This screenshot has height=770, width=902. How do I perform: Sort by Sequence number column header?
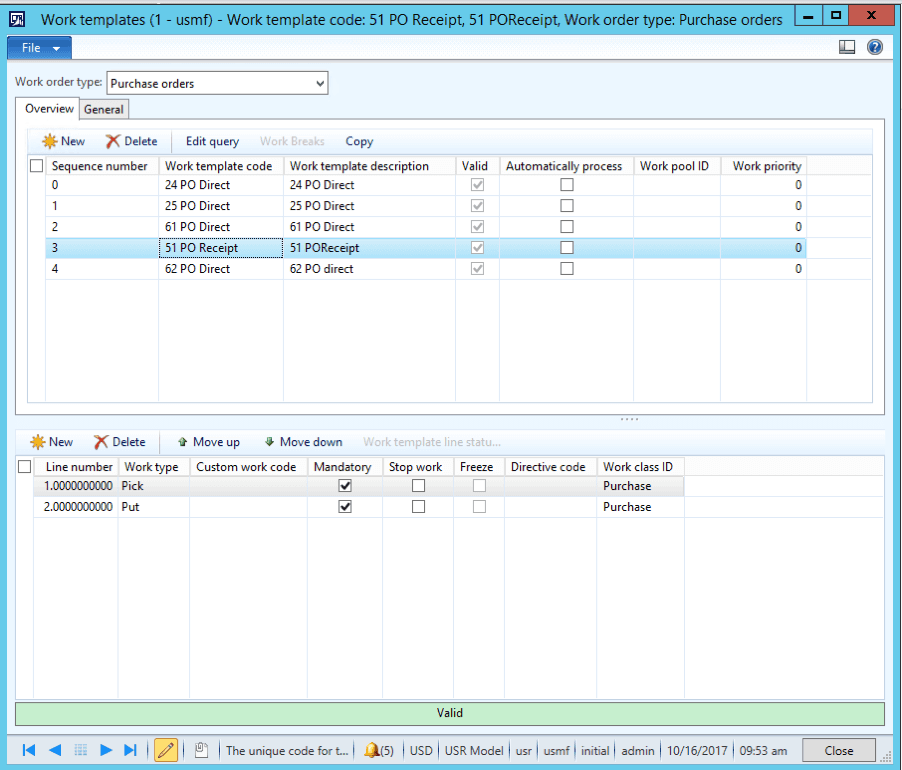point(102,166)
